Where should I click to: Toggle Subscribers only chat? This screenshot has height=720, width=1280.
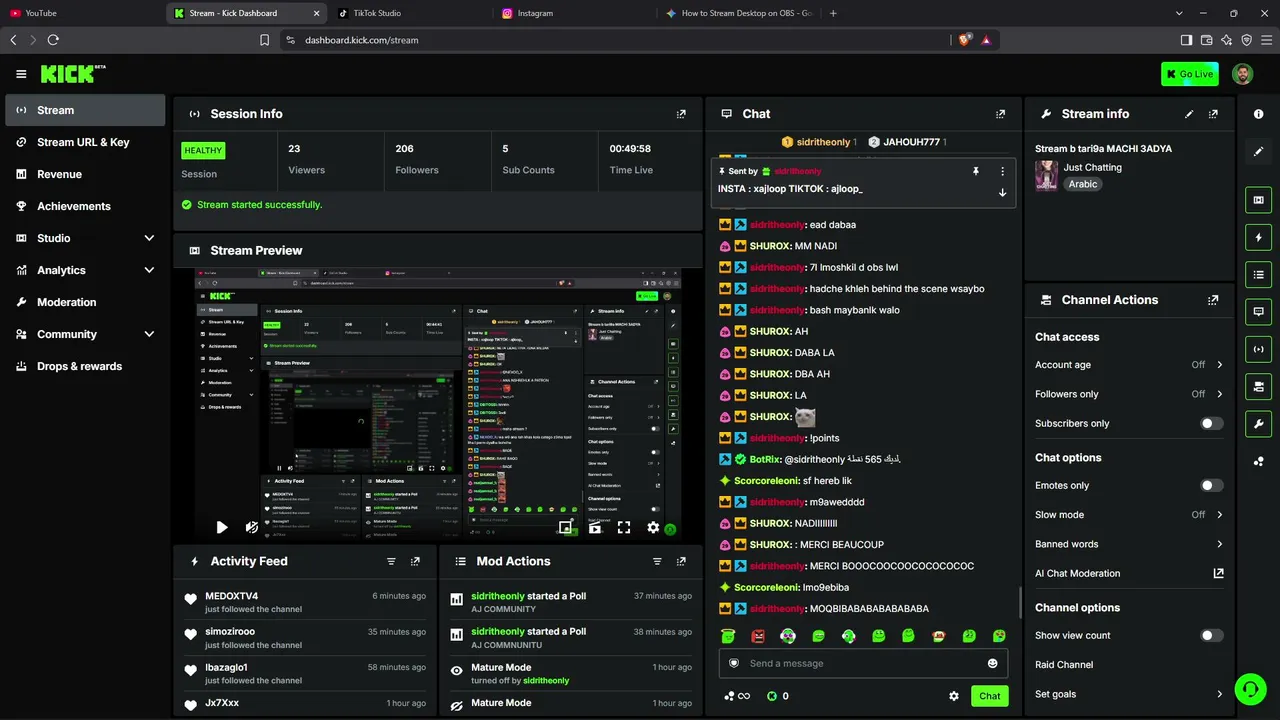(x=1211, y=423)
